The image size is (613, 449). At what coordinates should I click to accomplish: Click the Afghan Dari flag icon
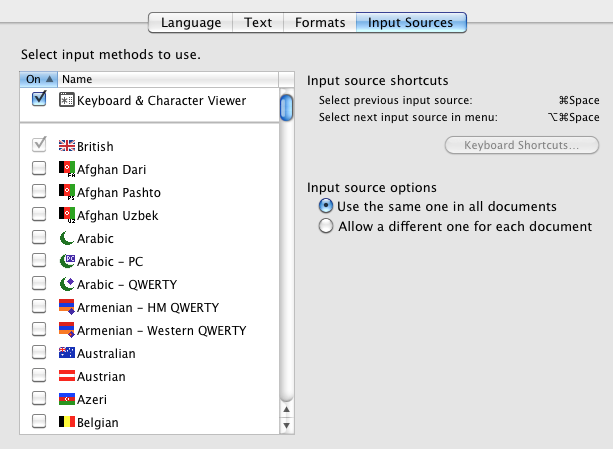[67, 169]
